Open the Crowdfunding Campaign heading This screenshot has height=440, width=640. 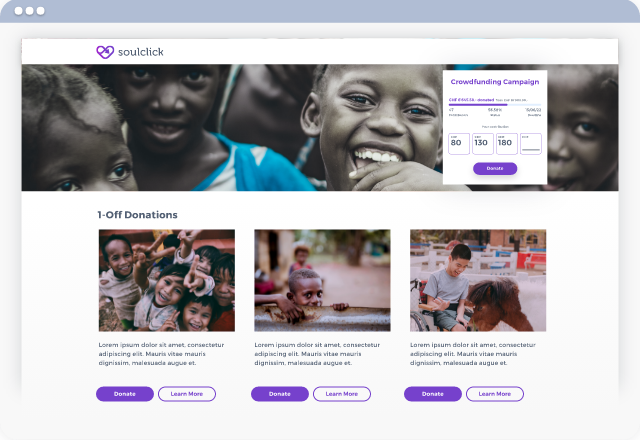coord(495,82)
